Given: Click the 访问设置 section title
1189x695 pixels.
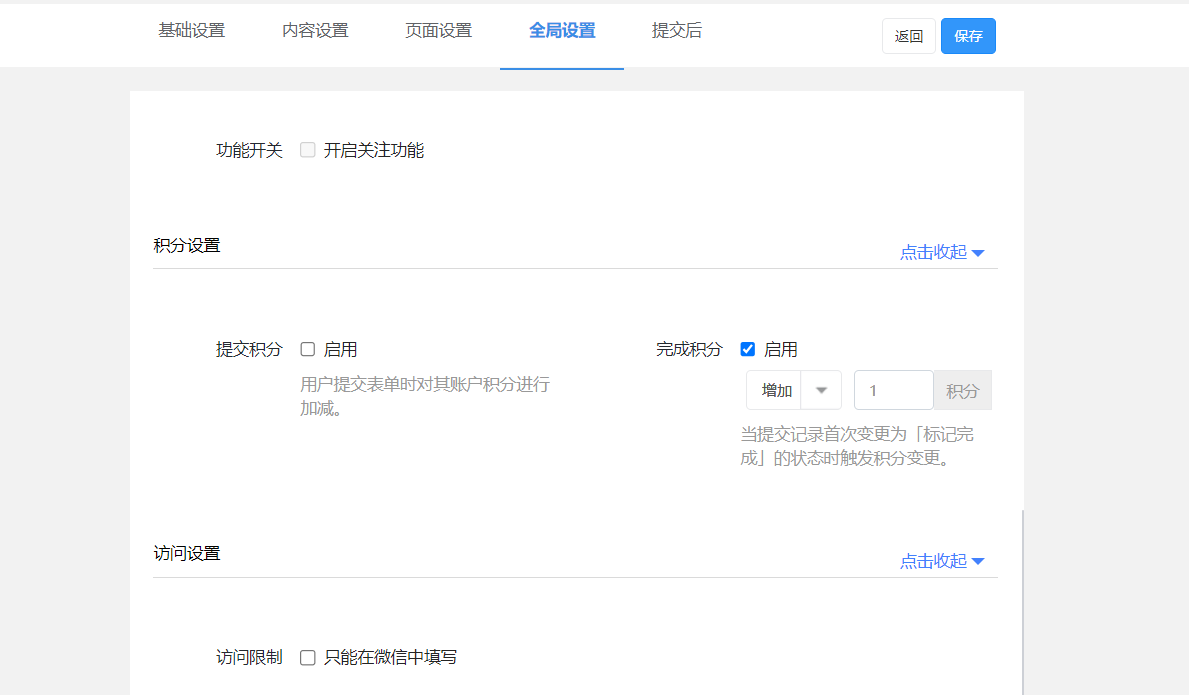Looking at the screenshot, I should 187,553.
